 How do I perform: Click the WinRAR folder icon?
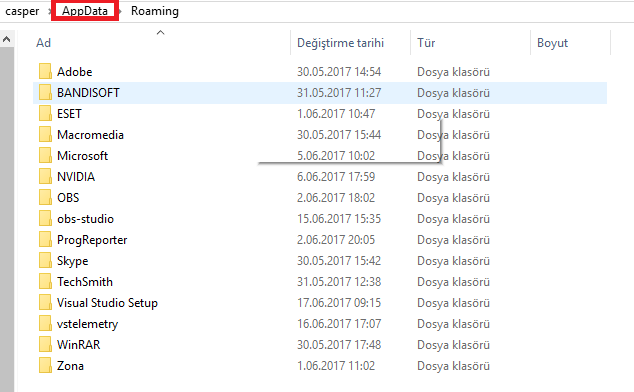(x=45, y=345)
